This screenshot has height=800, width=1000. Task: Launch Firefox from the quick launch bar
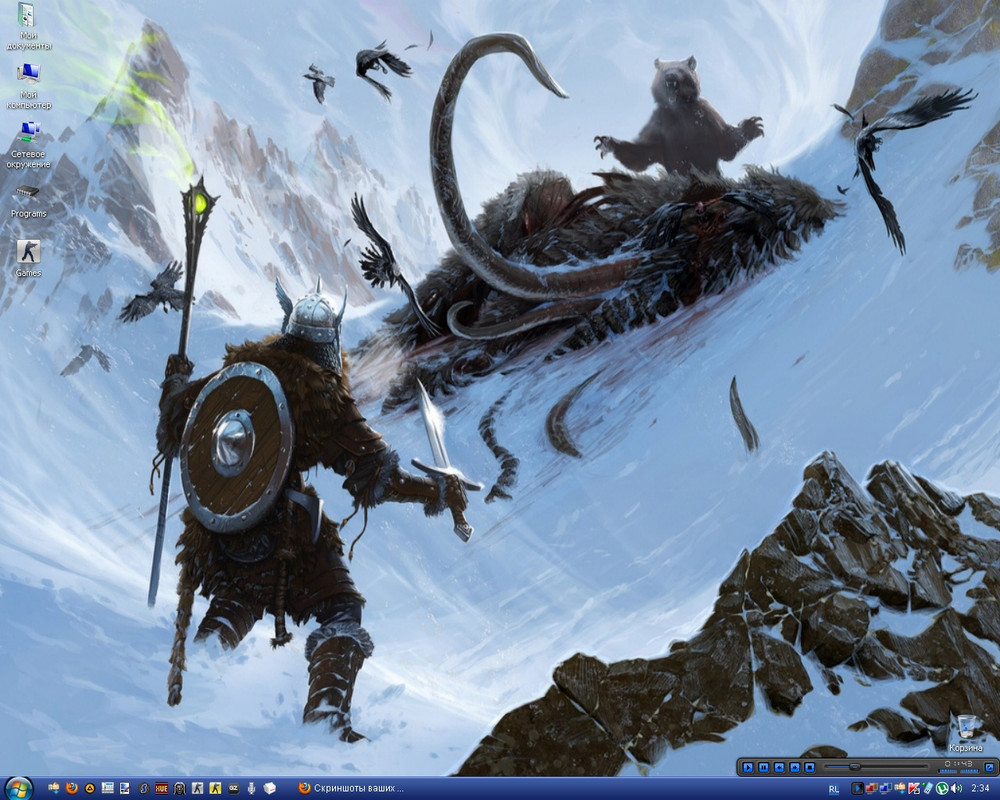pyautogui.click(x=72, y=788)
